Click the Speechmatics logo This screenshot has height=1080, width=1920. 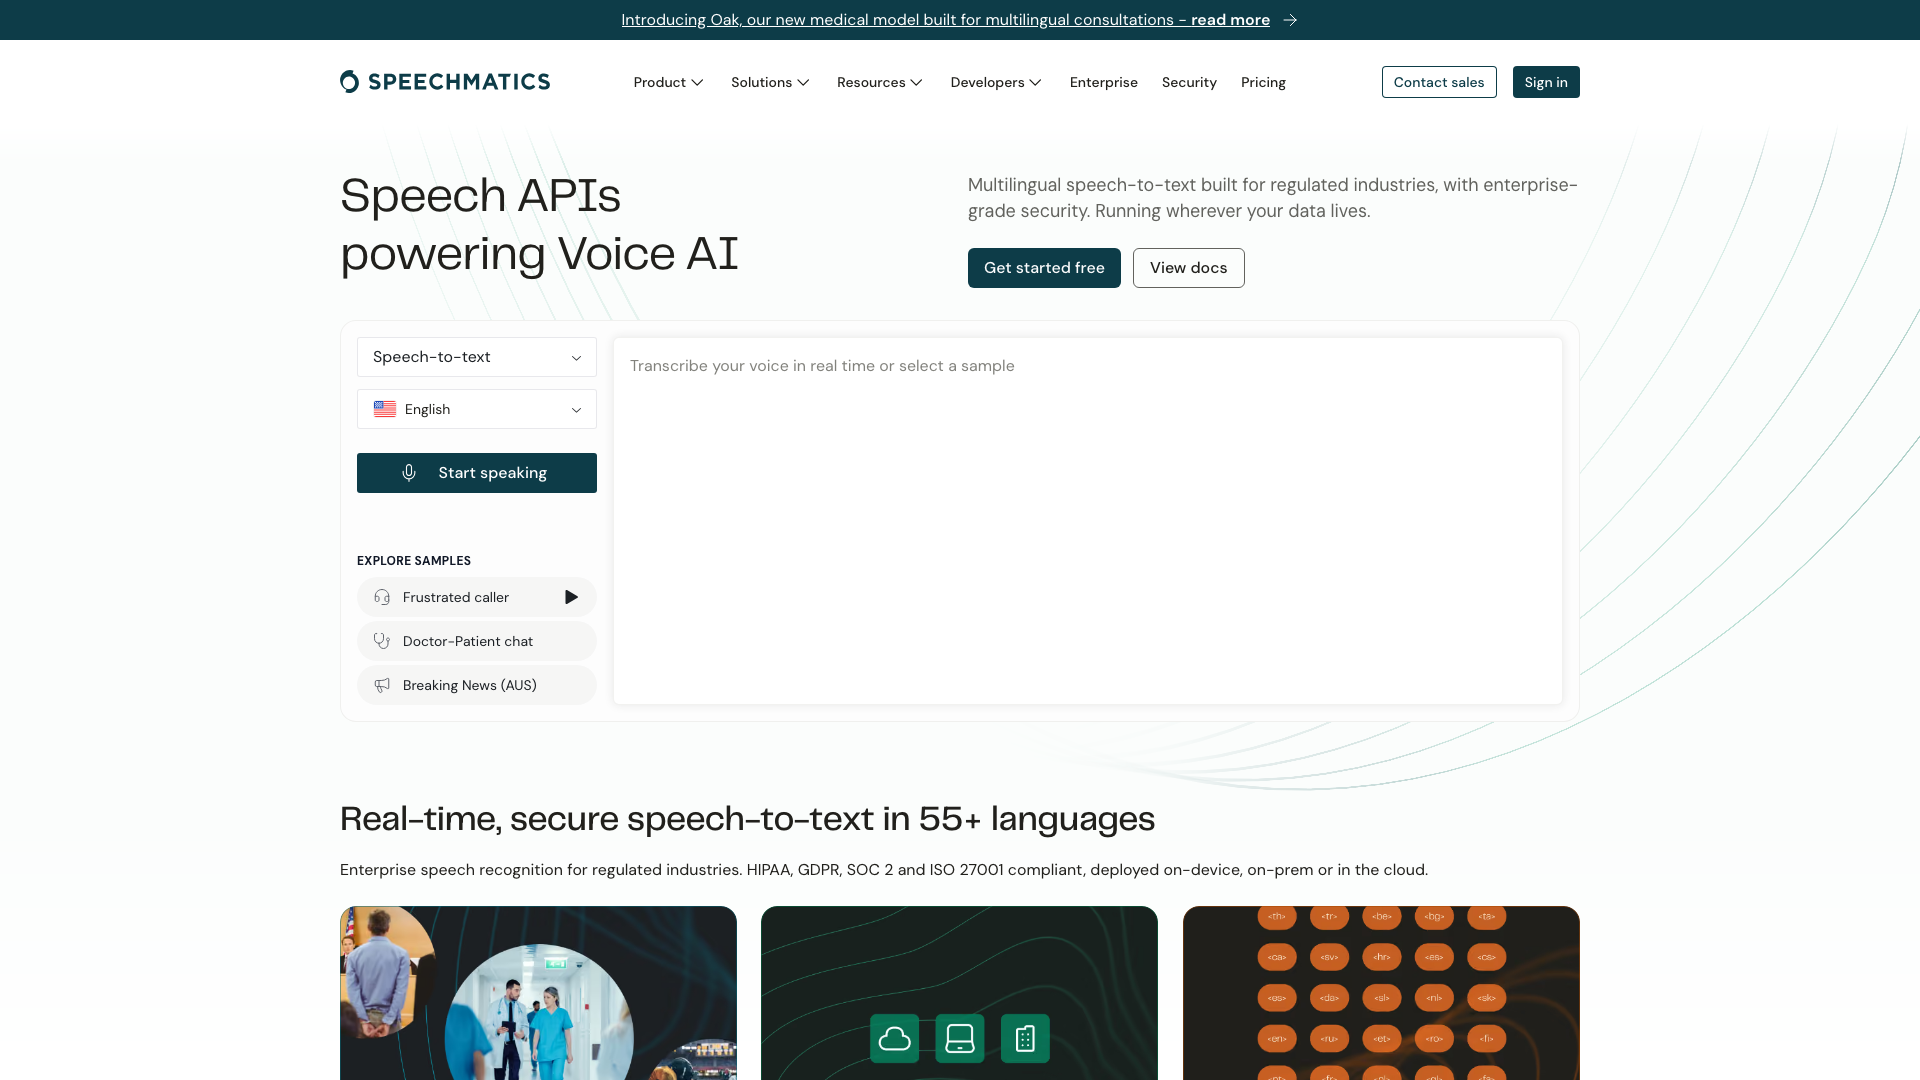pyautogui.click(x=445, y=82)
